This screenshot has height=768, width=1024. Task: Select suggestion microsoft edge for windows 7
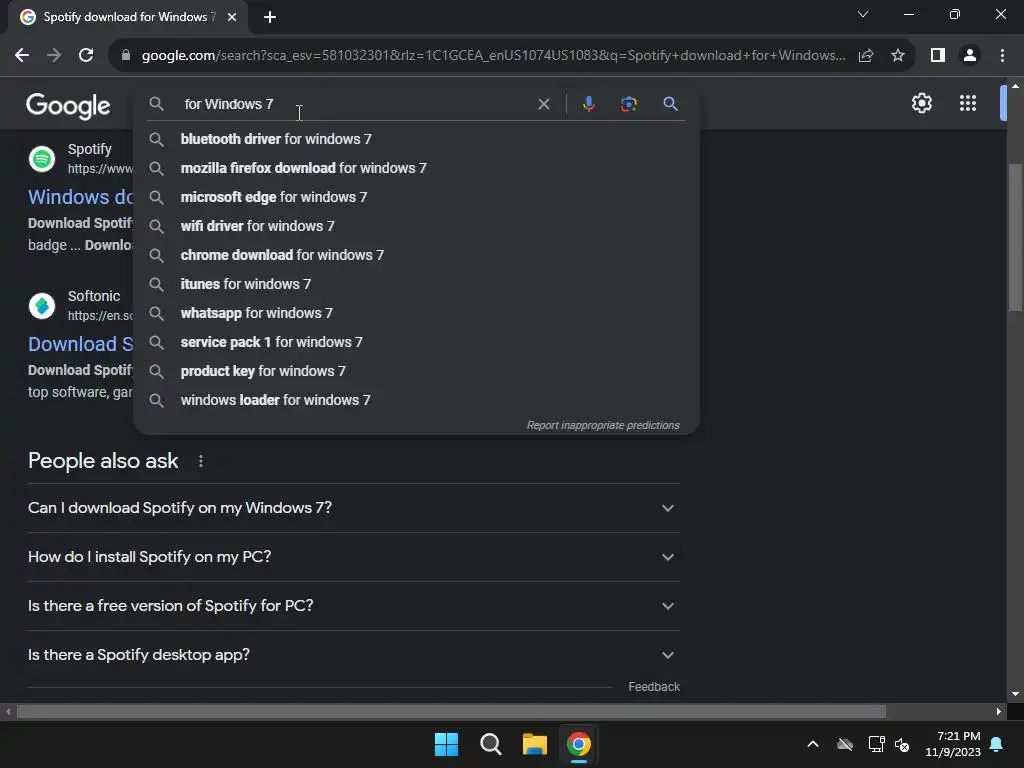417,197
